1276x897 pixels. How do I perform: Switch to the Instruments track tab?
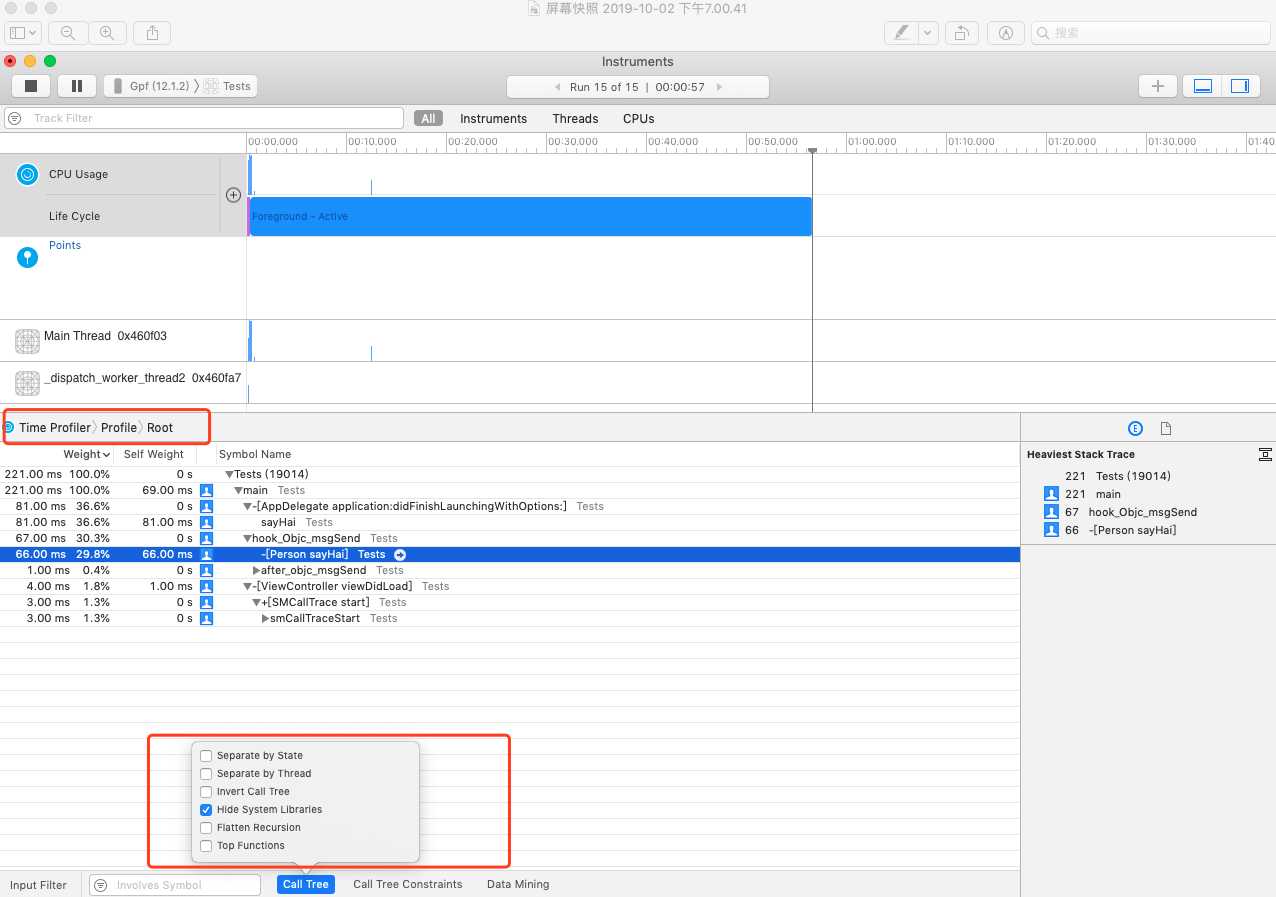click(x=493, y=118)
